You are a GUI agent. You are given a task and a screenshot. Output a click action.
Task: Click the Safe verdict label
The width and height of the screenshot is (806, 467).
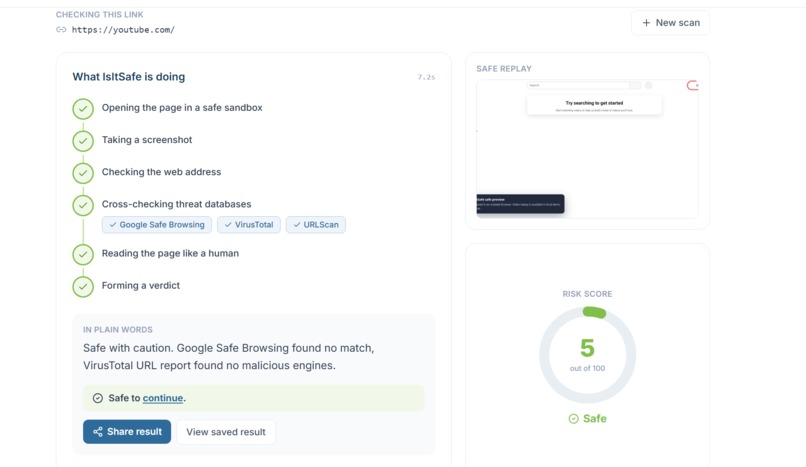pos(595,419)
